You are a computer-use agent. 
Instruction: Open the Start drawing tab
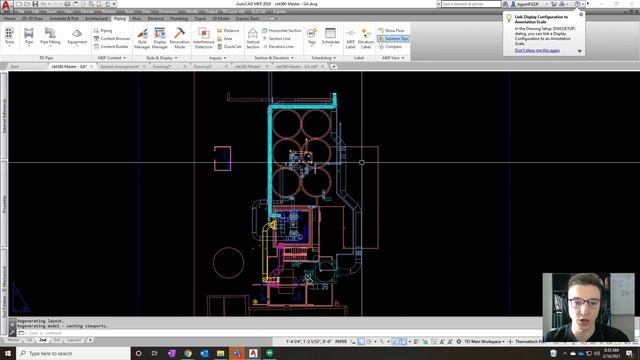point(15,66)
